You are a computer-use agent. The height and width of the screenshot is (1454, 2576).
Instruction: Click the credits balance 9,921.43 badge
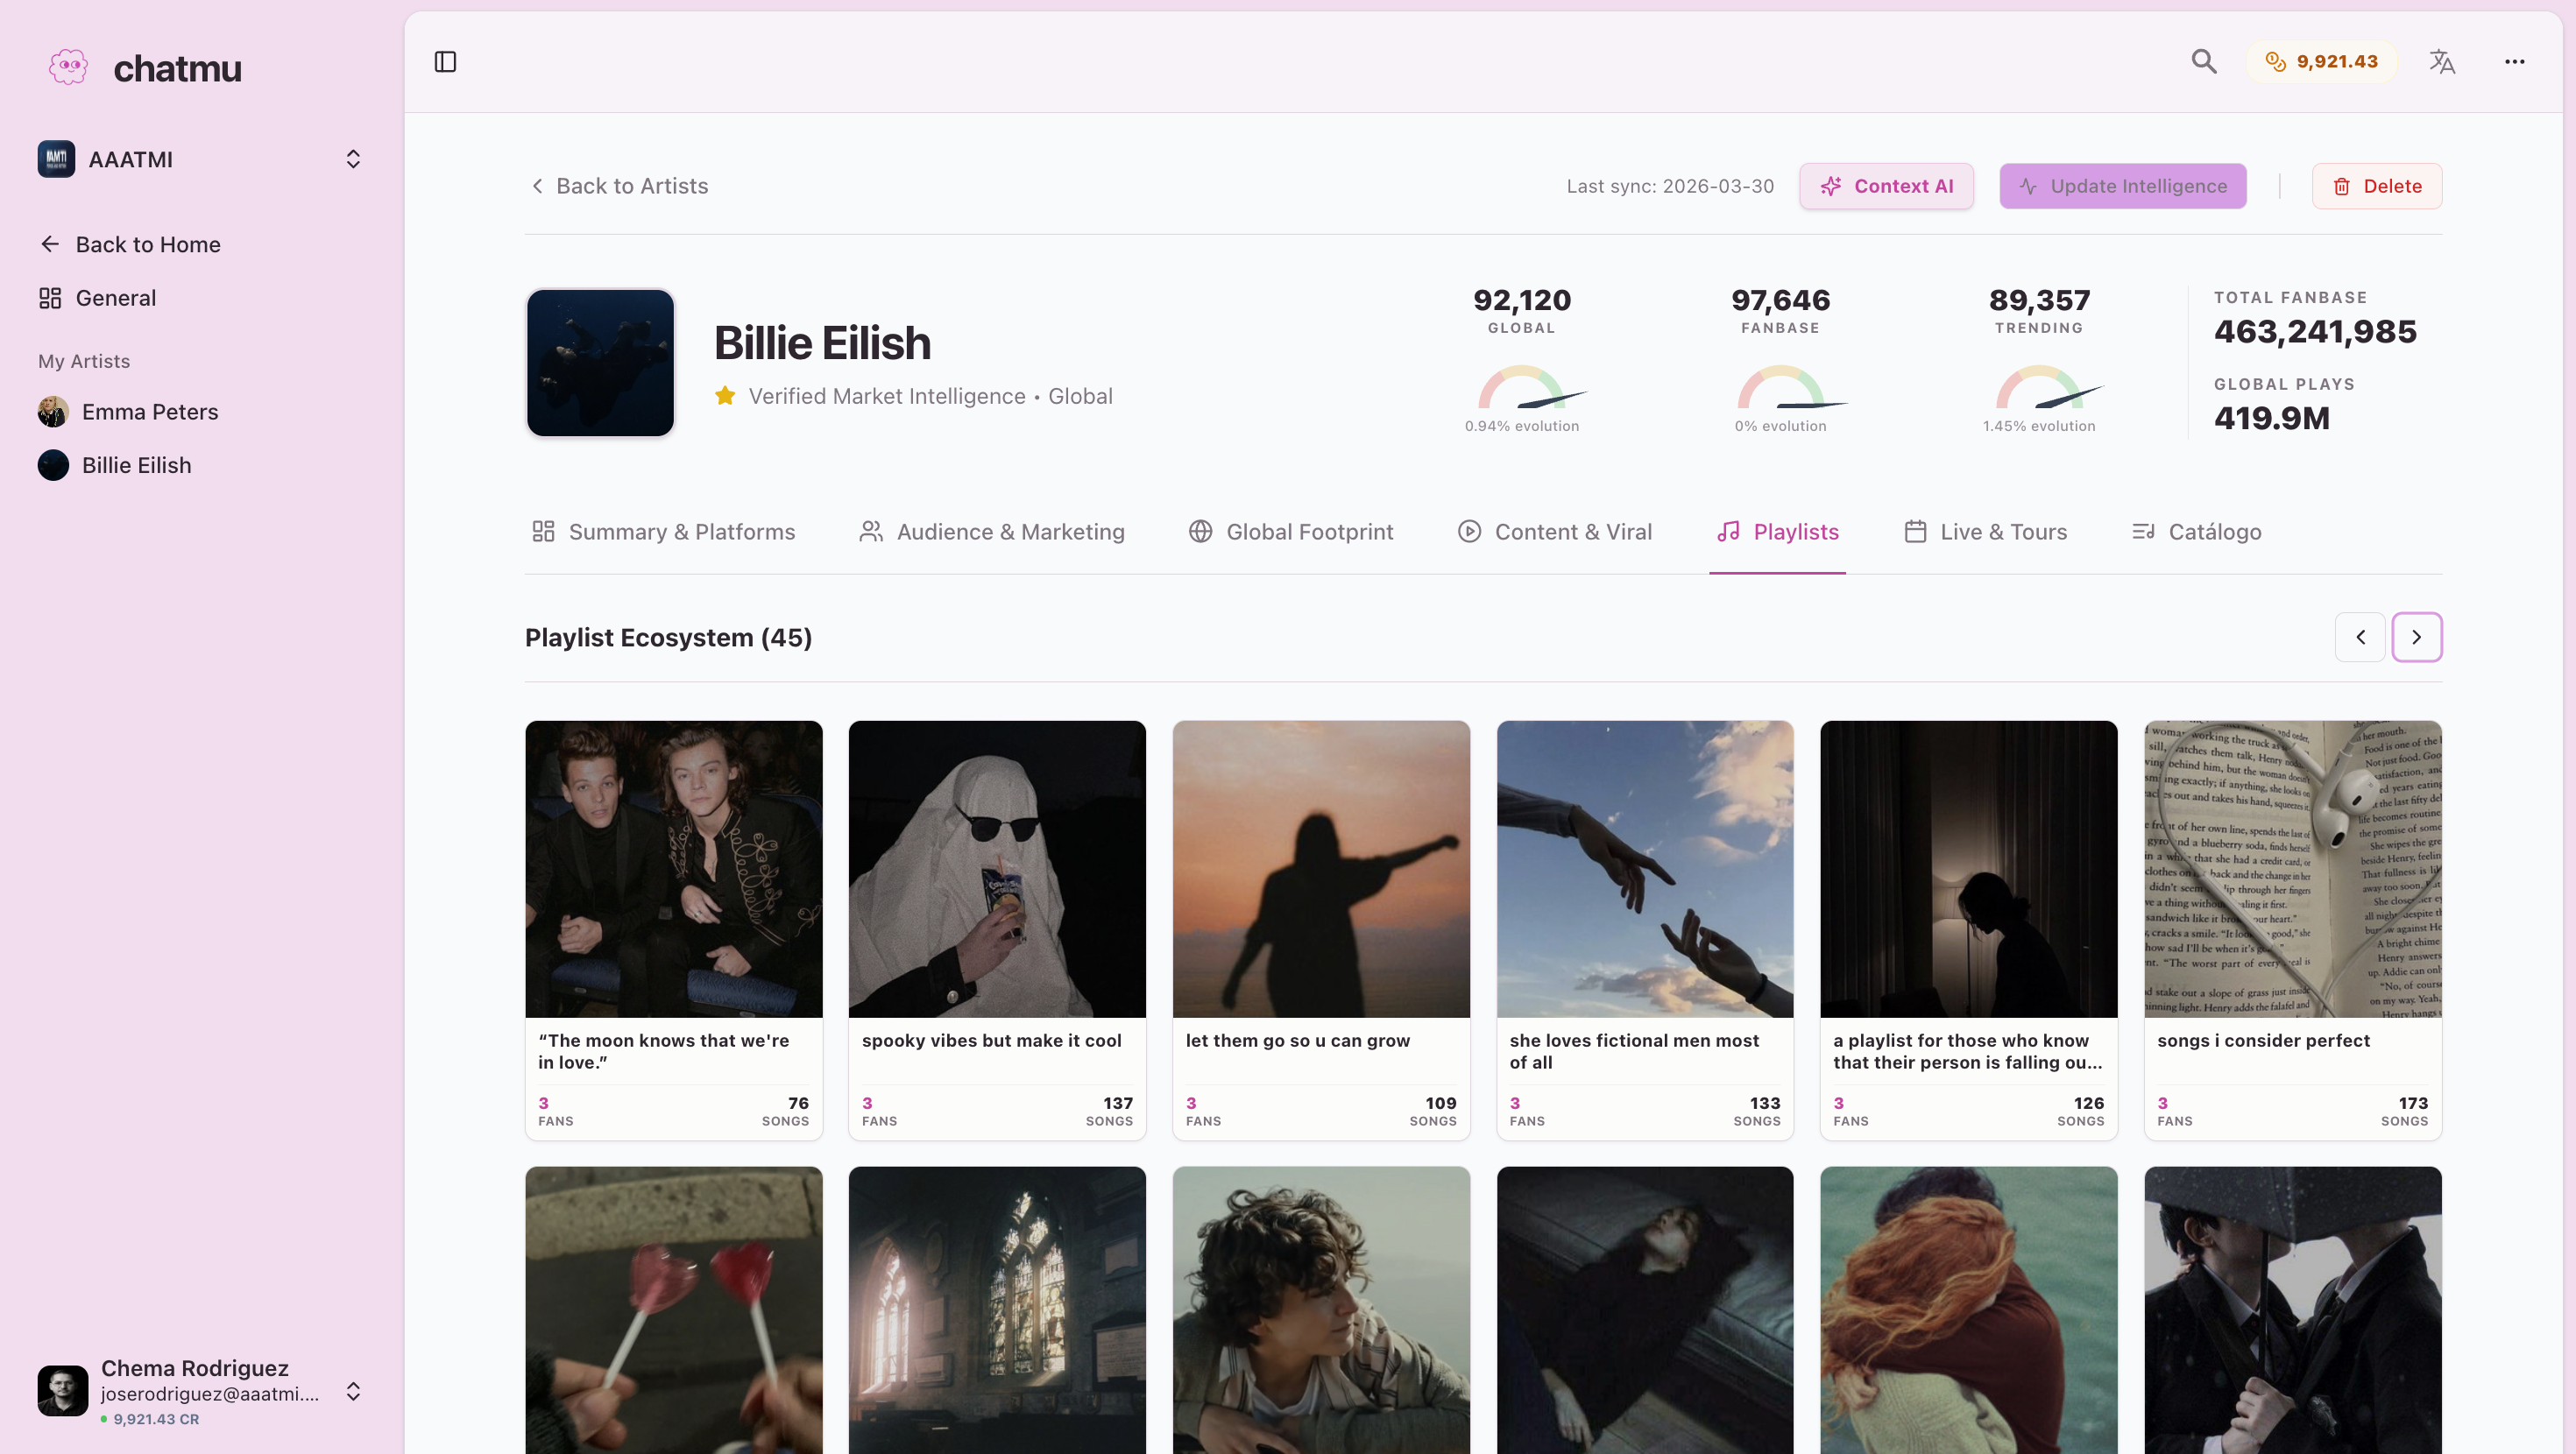[x=2321, y=62]
